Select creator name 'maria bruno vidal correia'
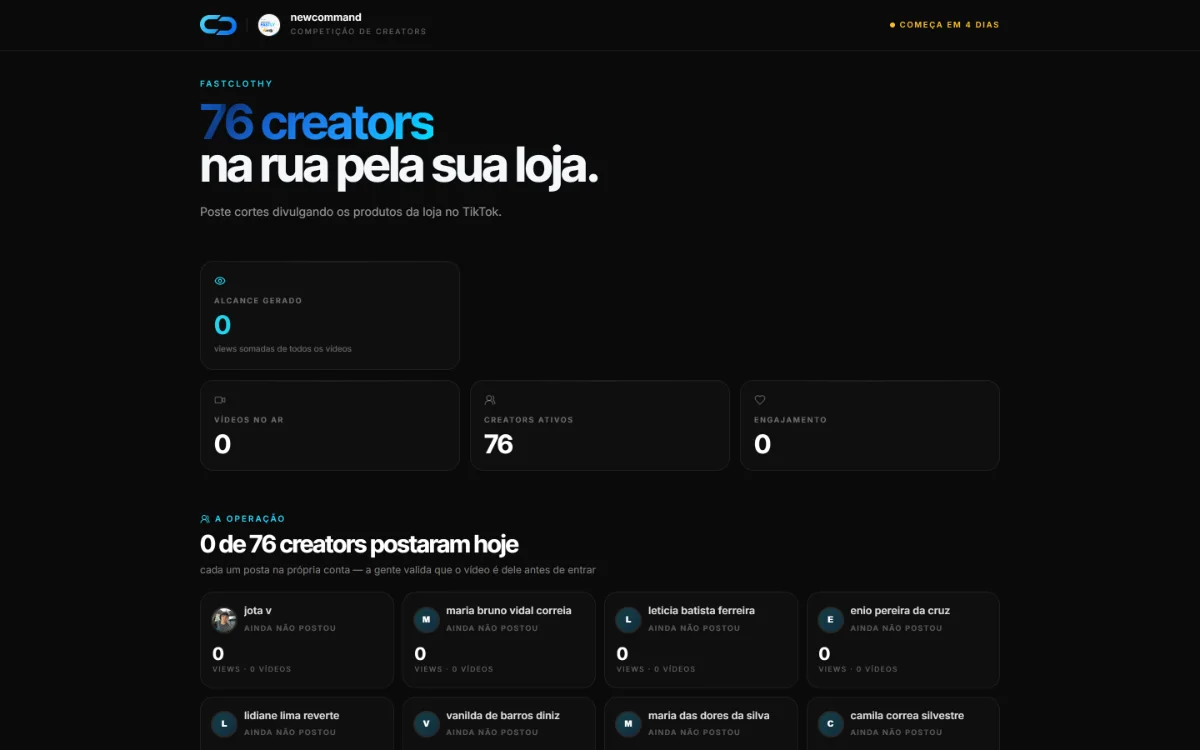This screenshot has width=1200, height=750. click(x=509, y=610)
